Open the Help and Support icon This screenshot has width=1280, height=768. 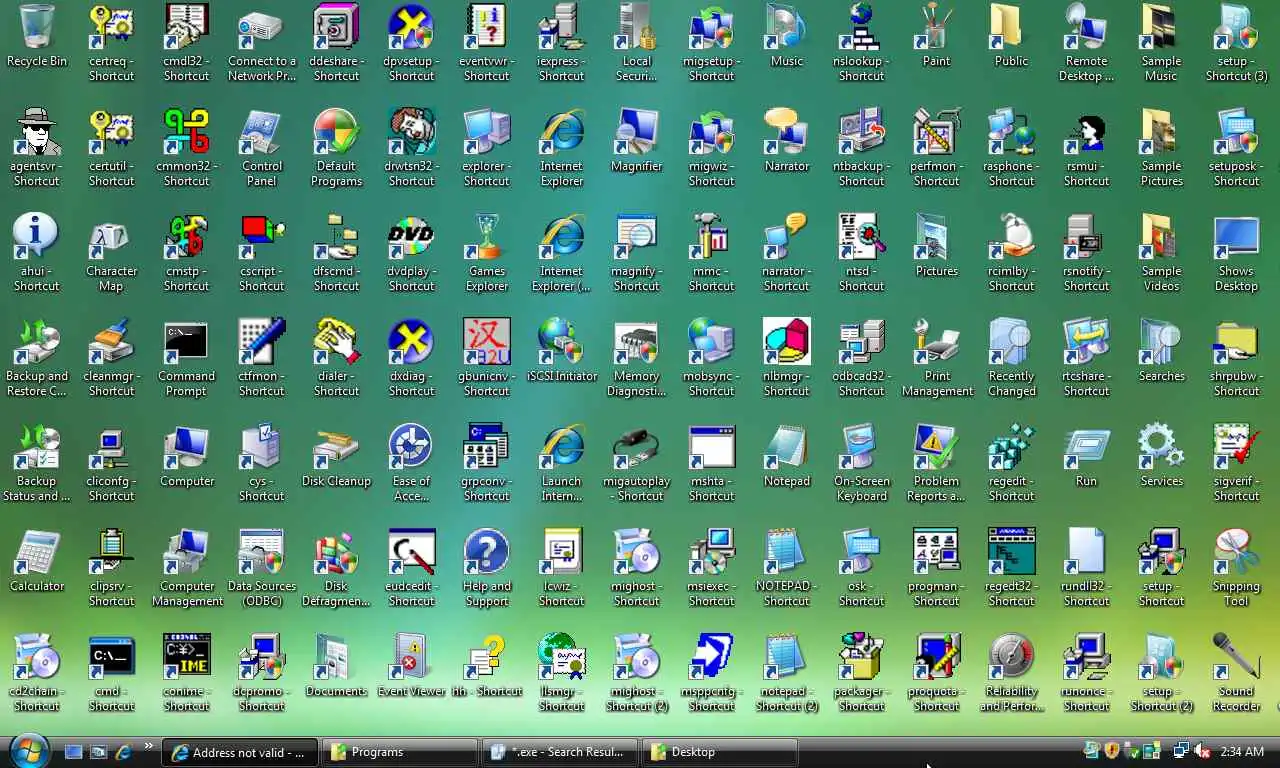tap(487, 552)
